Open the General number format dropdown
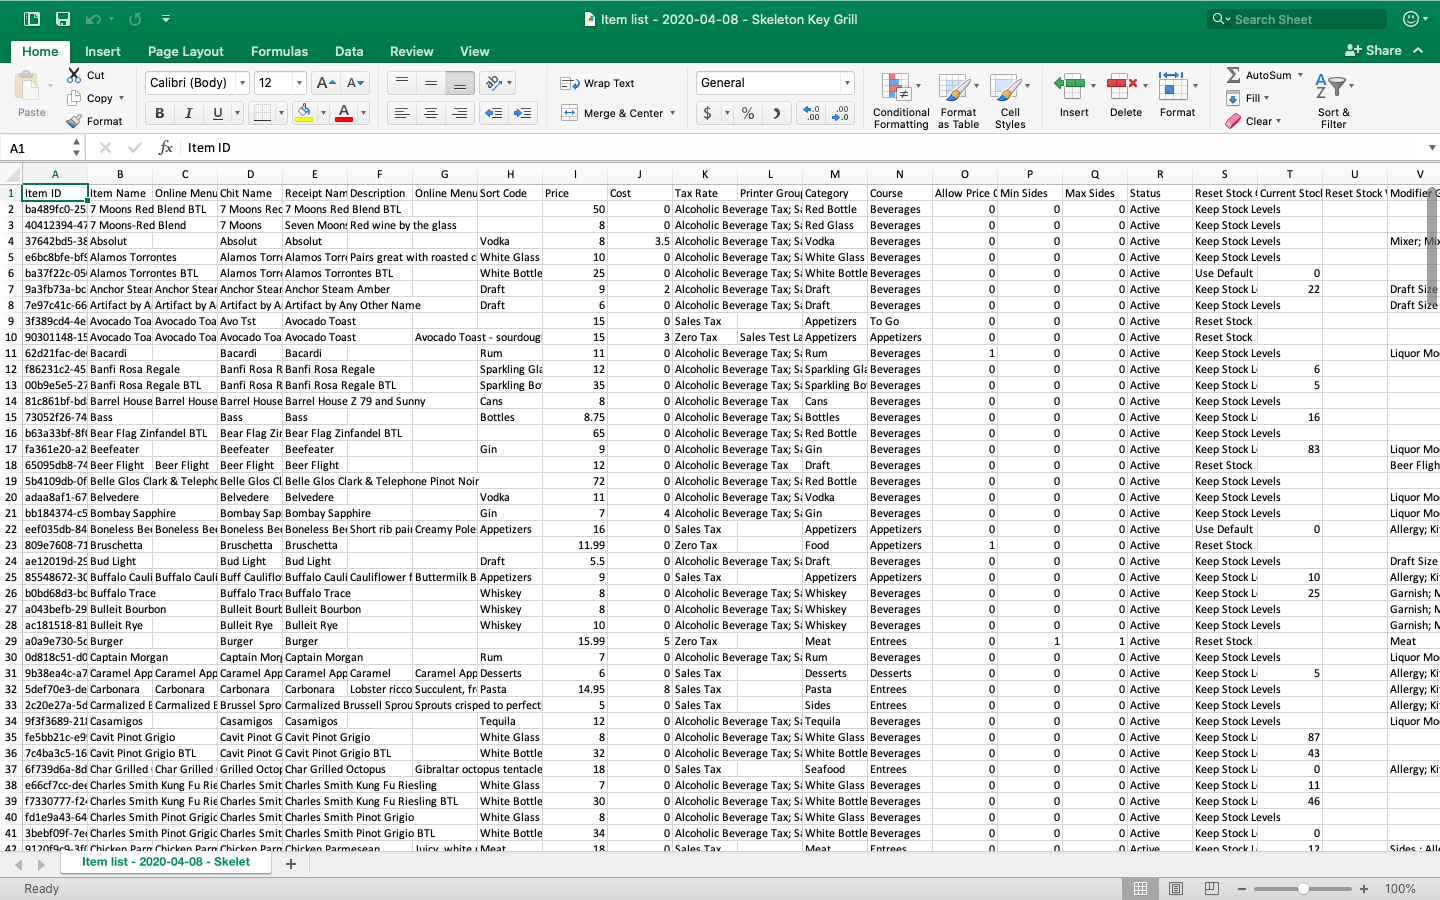Screen dimensions: 1440x900 click(847, 83)
